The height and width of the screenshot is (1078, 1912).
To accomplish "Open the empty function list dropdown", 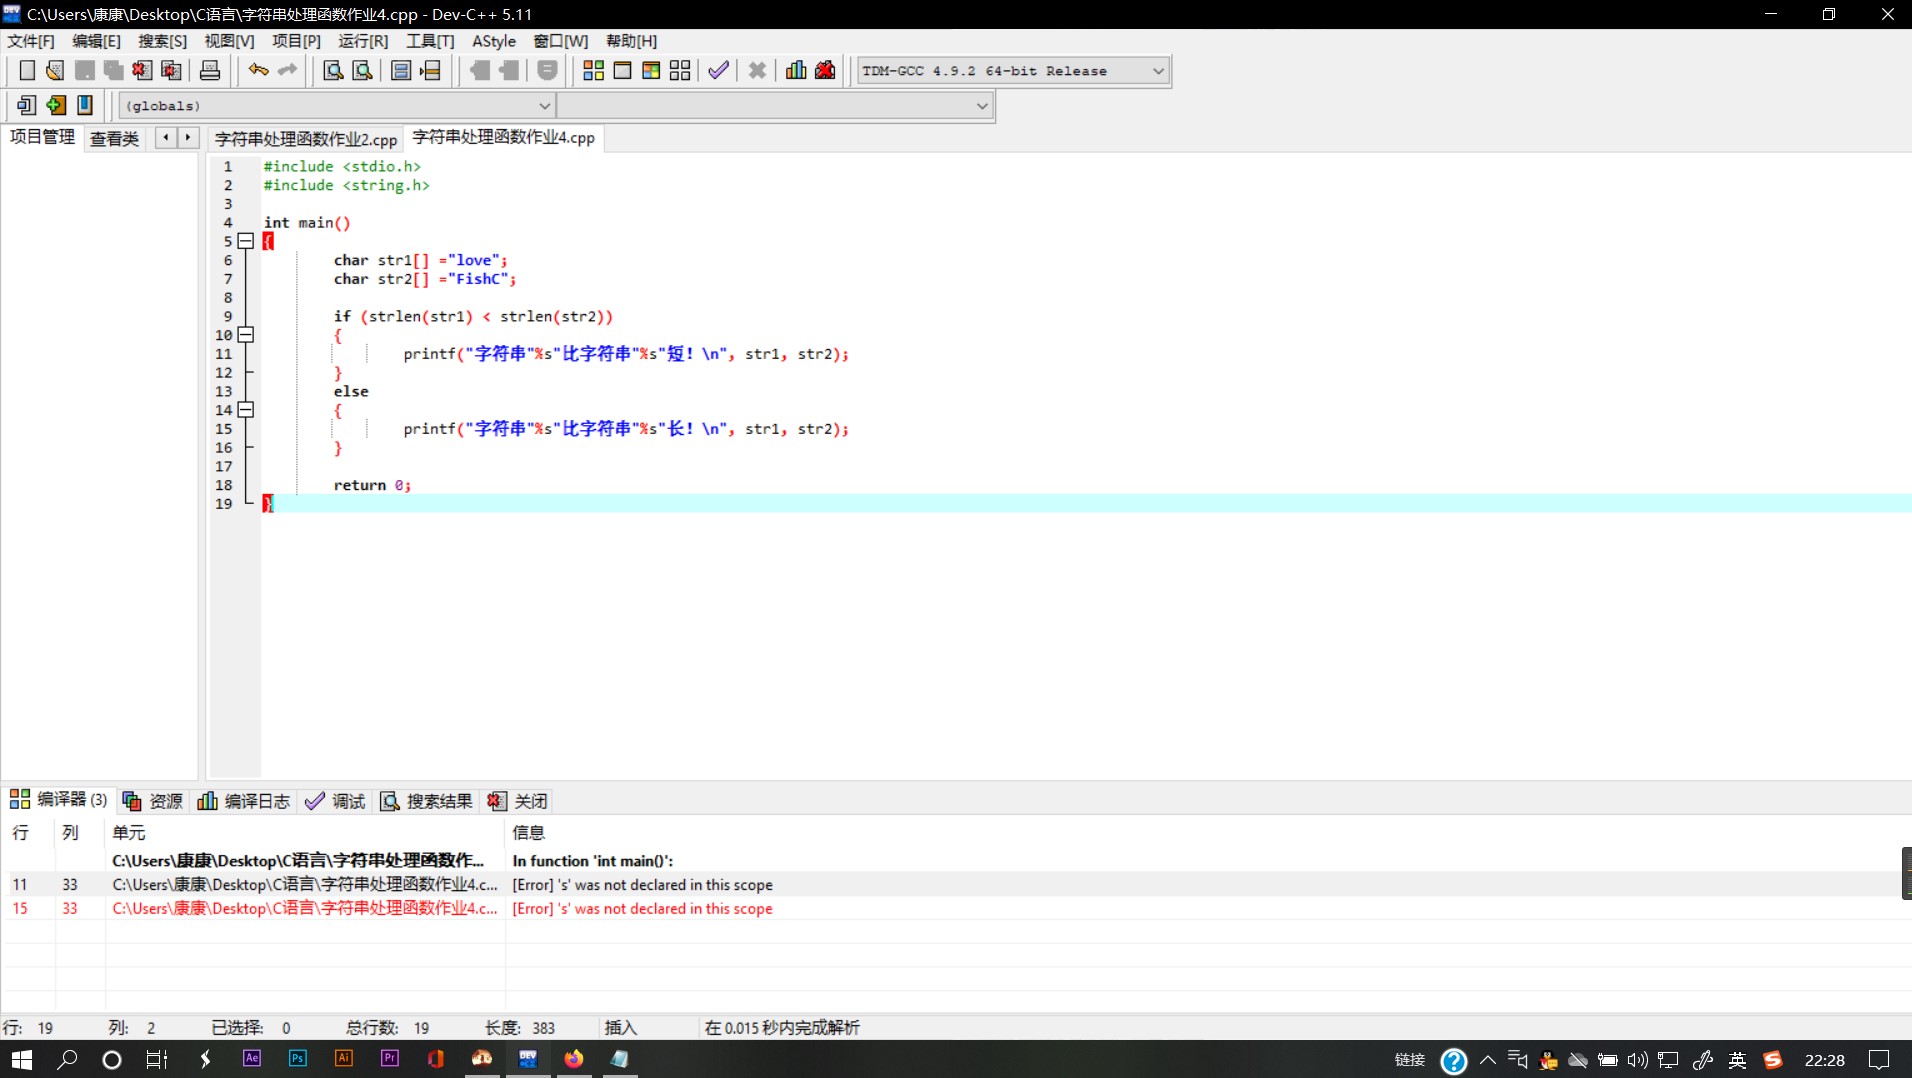I will [x=775, y=105].
